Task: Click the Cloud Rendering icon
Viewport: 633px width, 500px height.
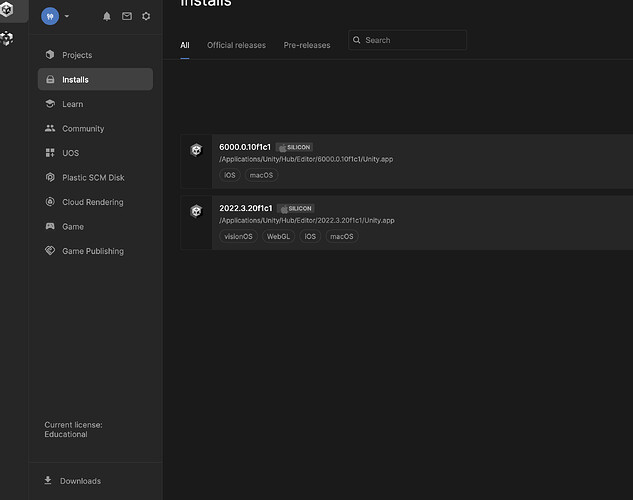Action: point(51,202)
